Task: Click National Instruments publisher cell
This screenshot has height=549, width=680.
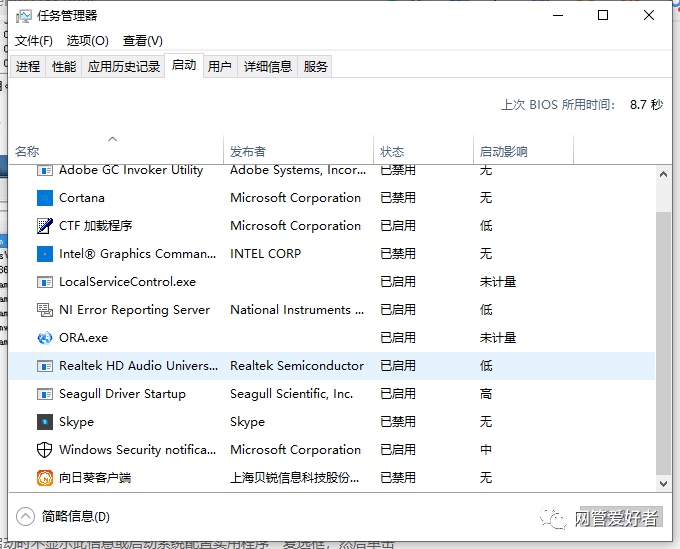Action: [297, 310]
